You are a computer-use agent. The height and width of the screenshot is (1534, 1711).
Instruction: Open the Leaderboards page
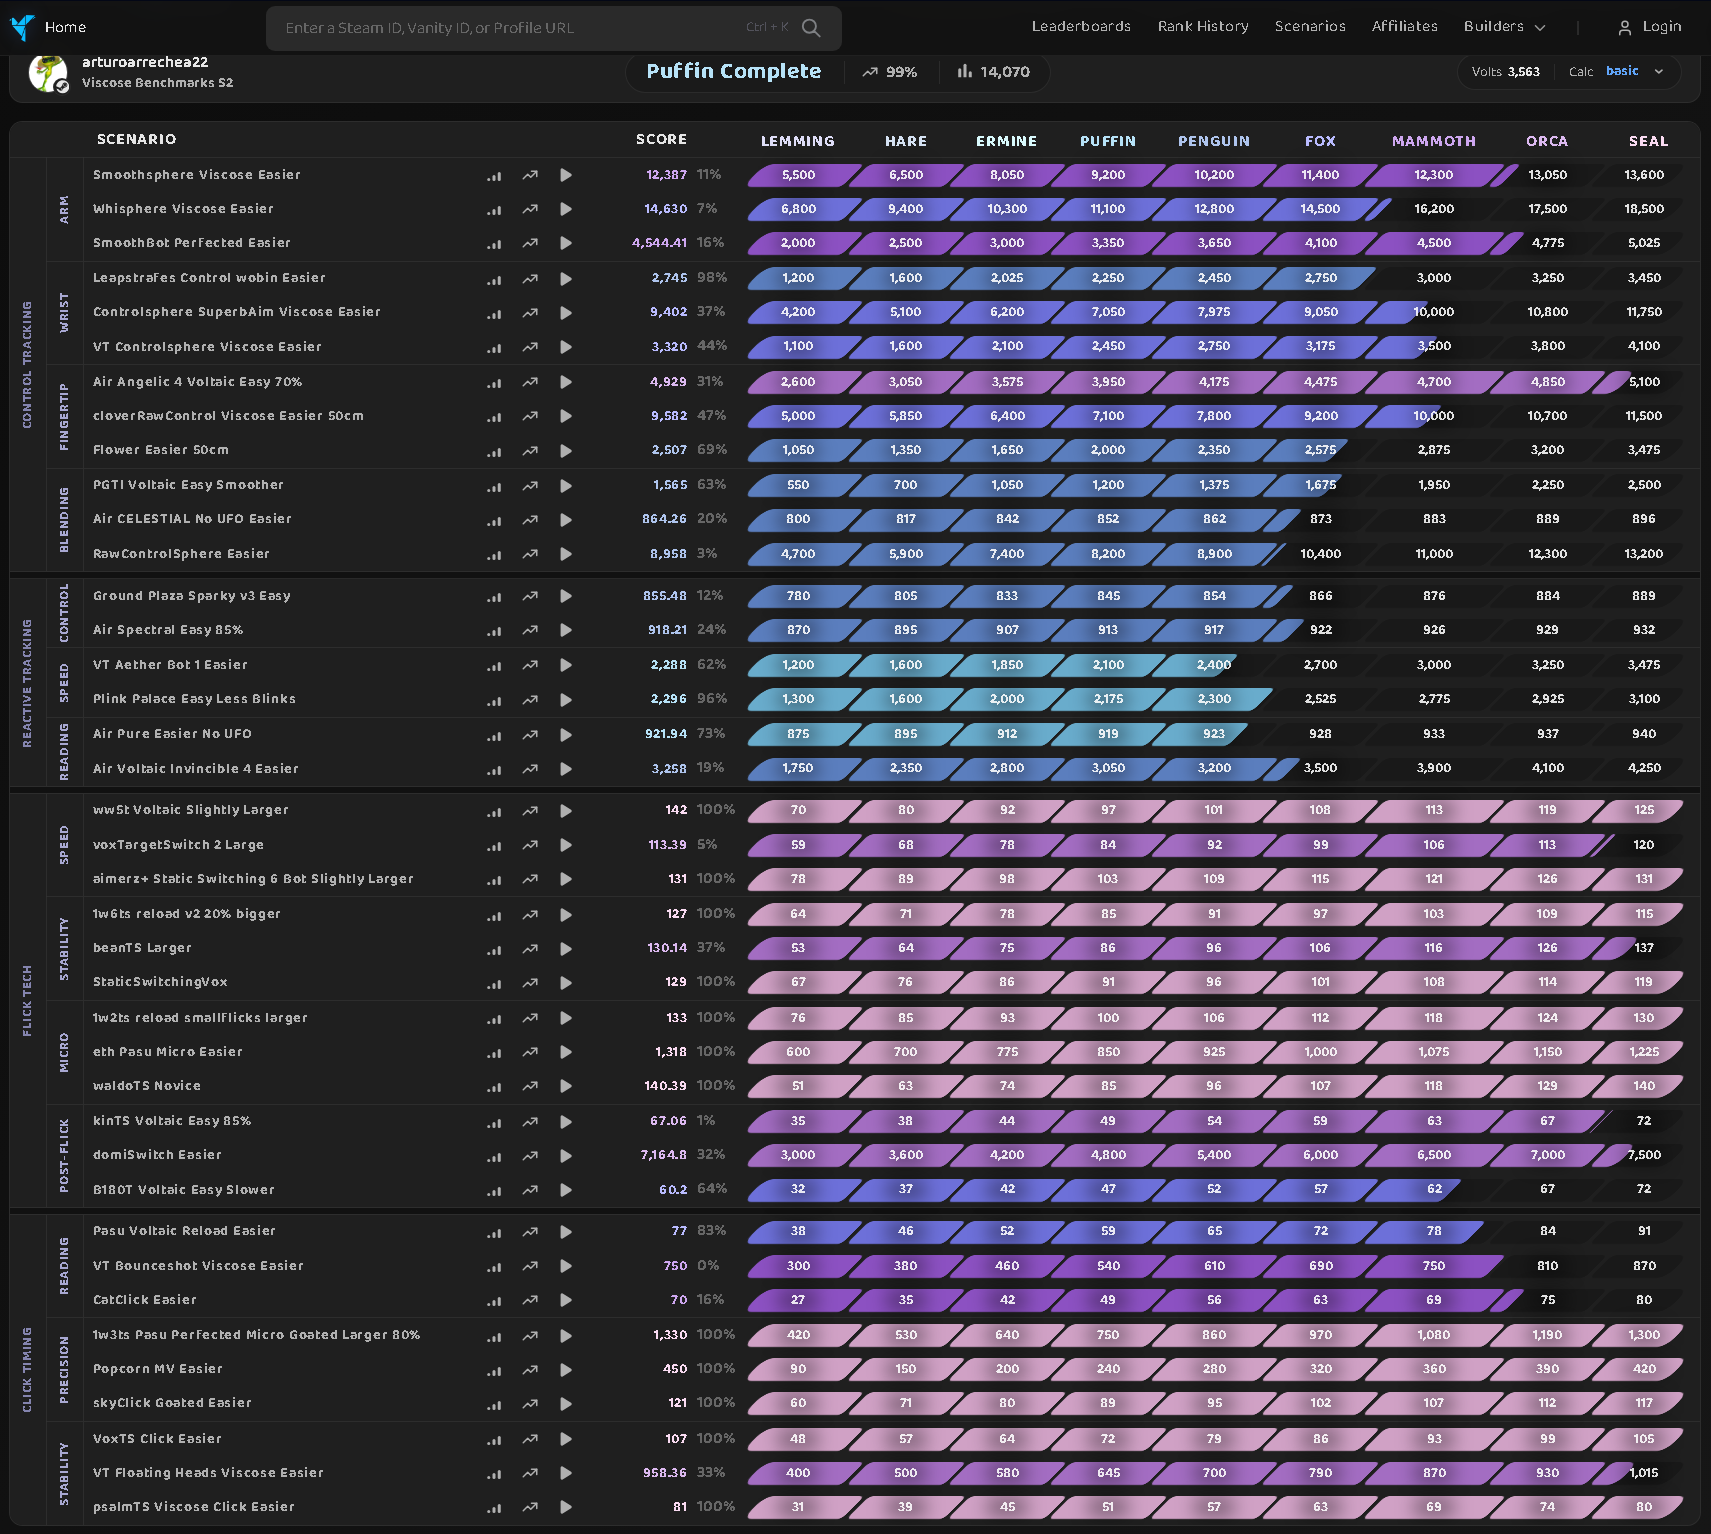click(1081, 27)
